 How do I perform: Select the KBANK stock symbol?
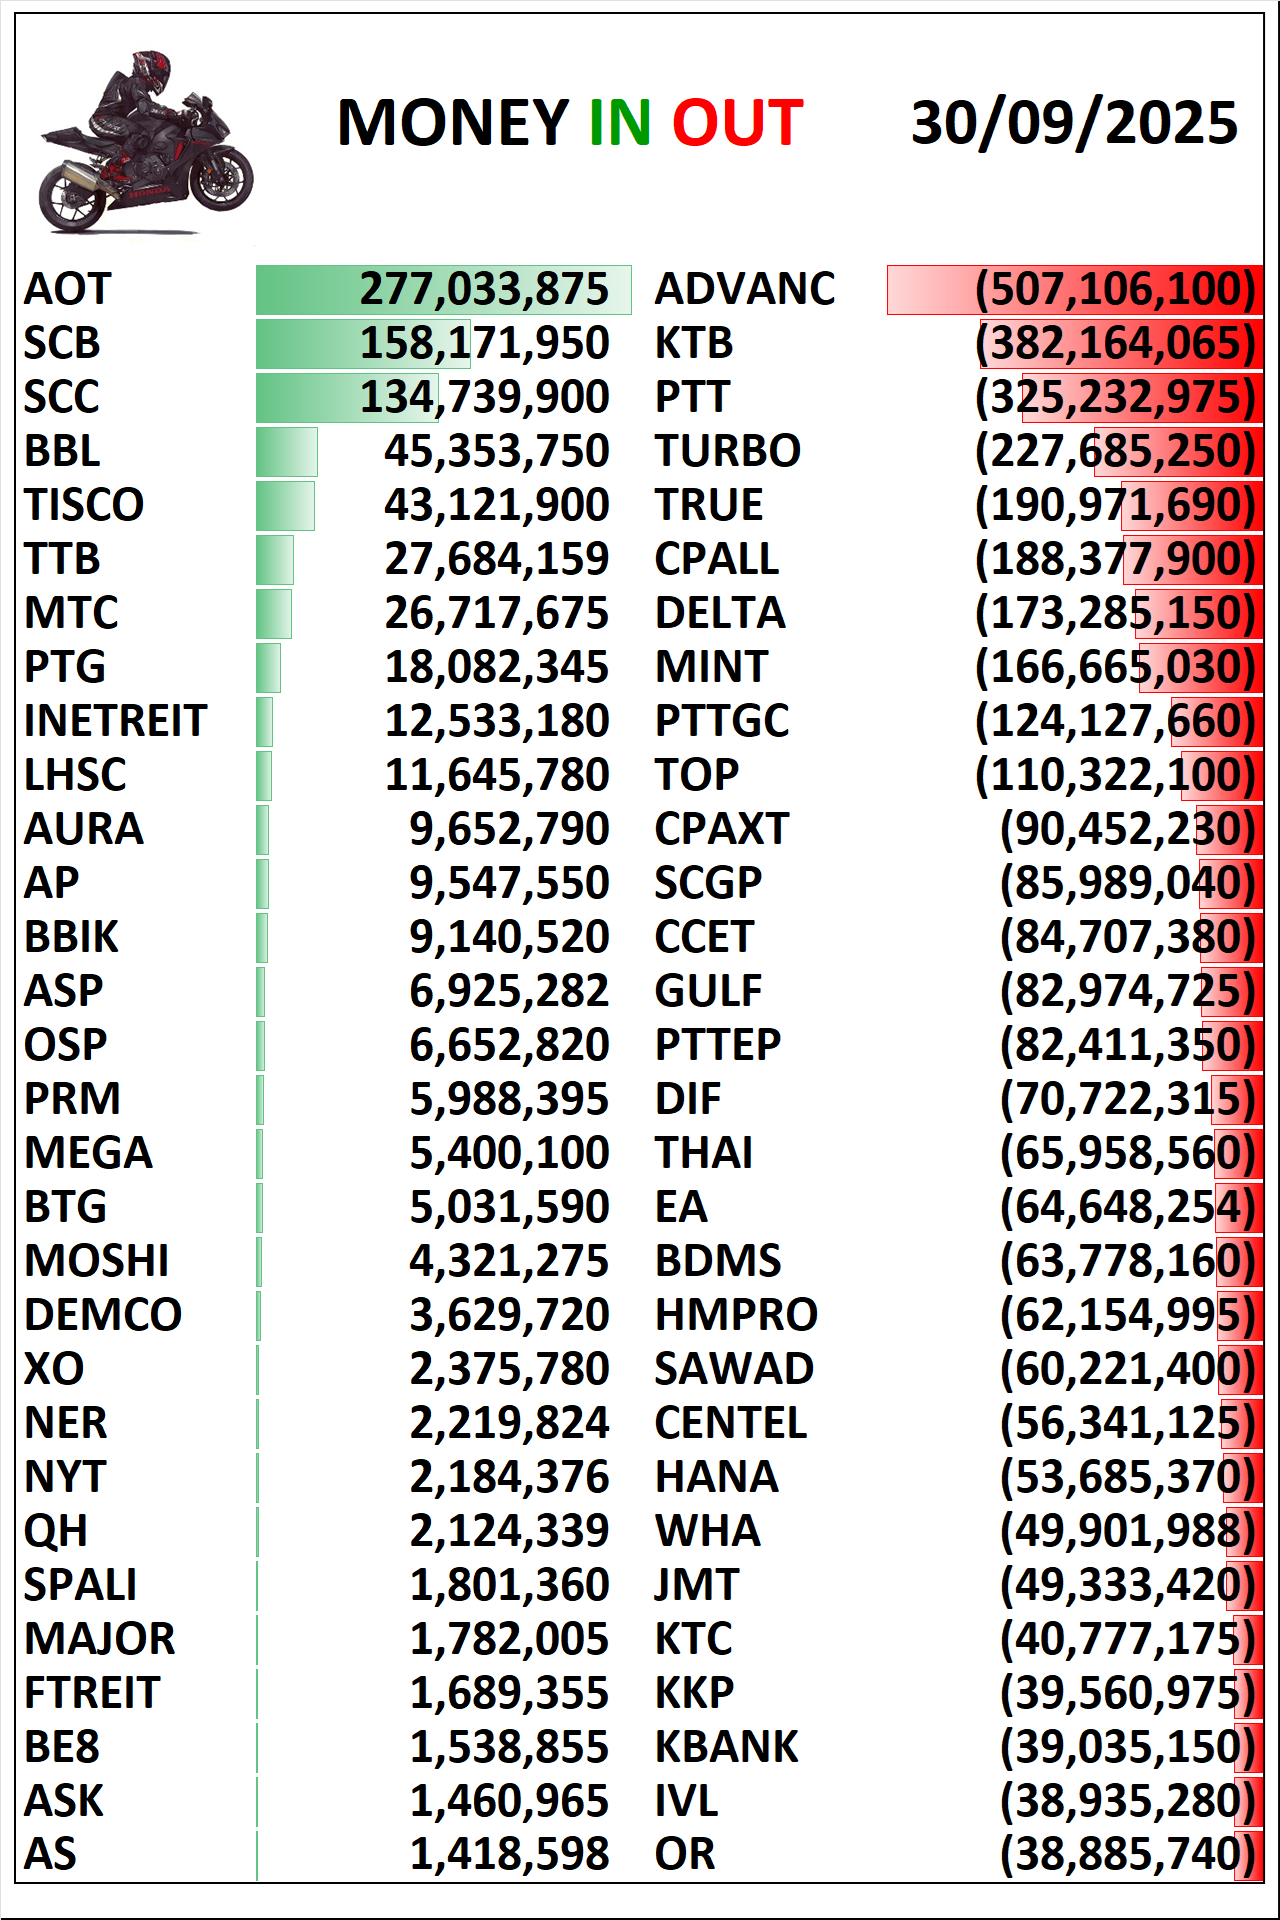[x=726, y=1747]
